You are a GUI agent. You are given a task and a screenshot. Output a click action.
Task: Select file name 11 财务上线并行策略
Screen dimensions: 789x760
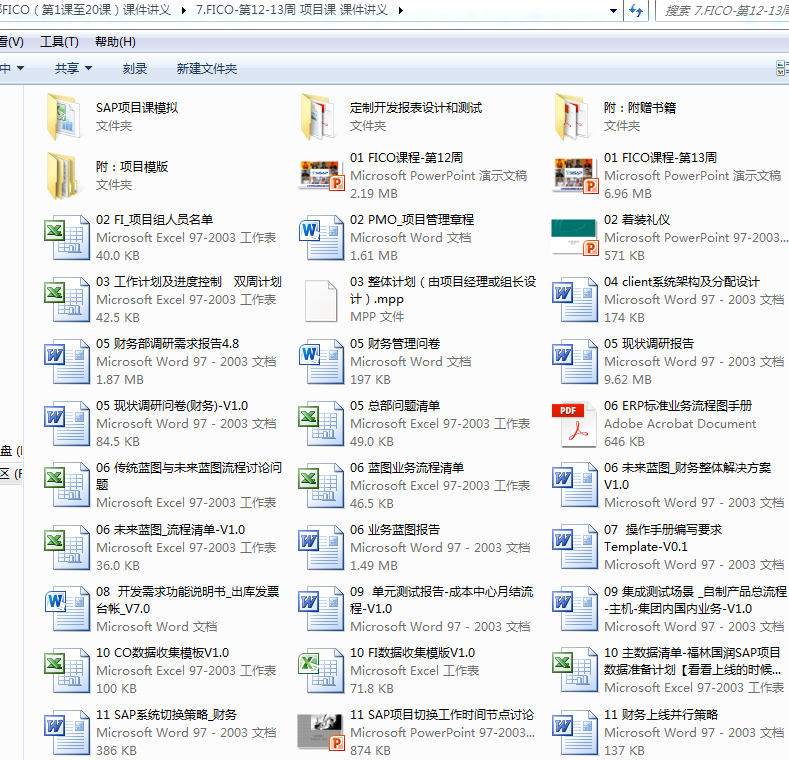(661, 715)
